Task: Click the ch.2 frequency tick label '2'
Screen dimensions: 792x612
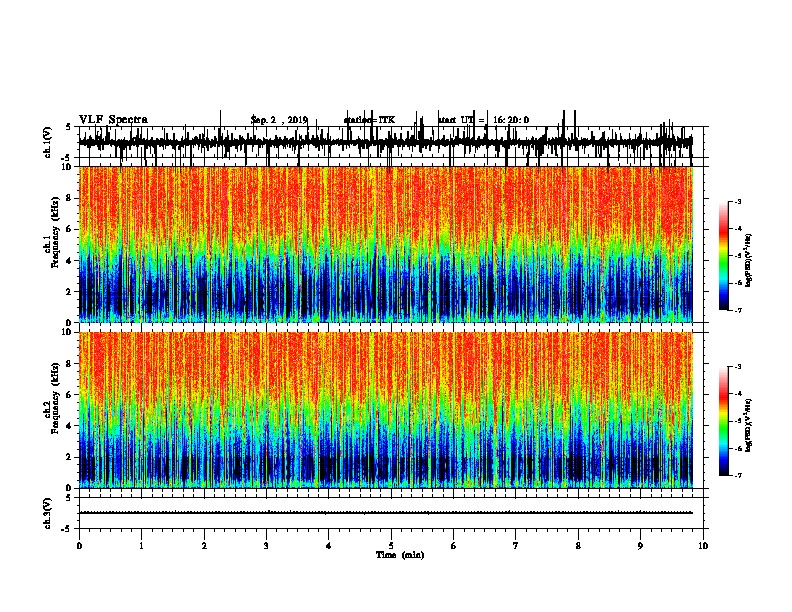Action: coord(69,457)
